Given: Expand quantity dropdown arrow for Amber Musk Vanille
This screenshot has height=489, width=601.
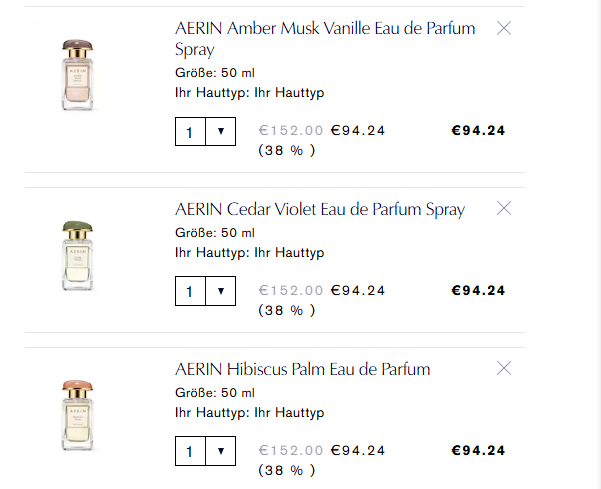Looking at the screenshot, I should [220, 131].
